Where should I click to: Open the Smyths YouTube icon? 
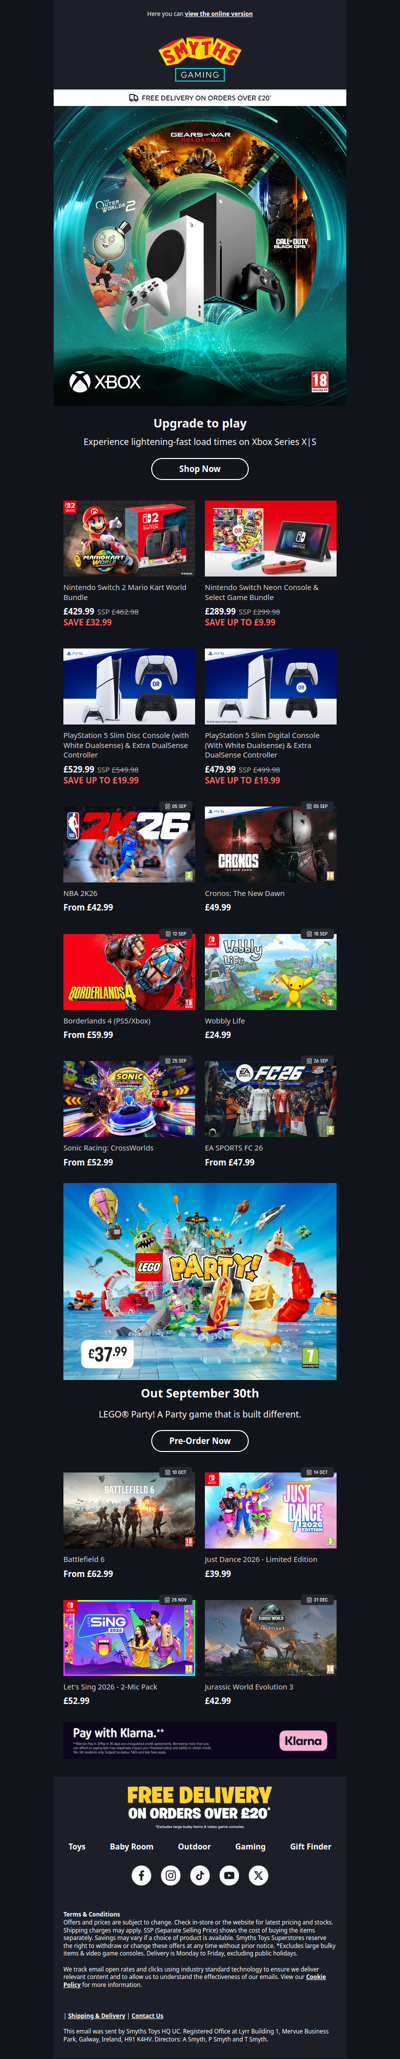[x=229, y=1875]
